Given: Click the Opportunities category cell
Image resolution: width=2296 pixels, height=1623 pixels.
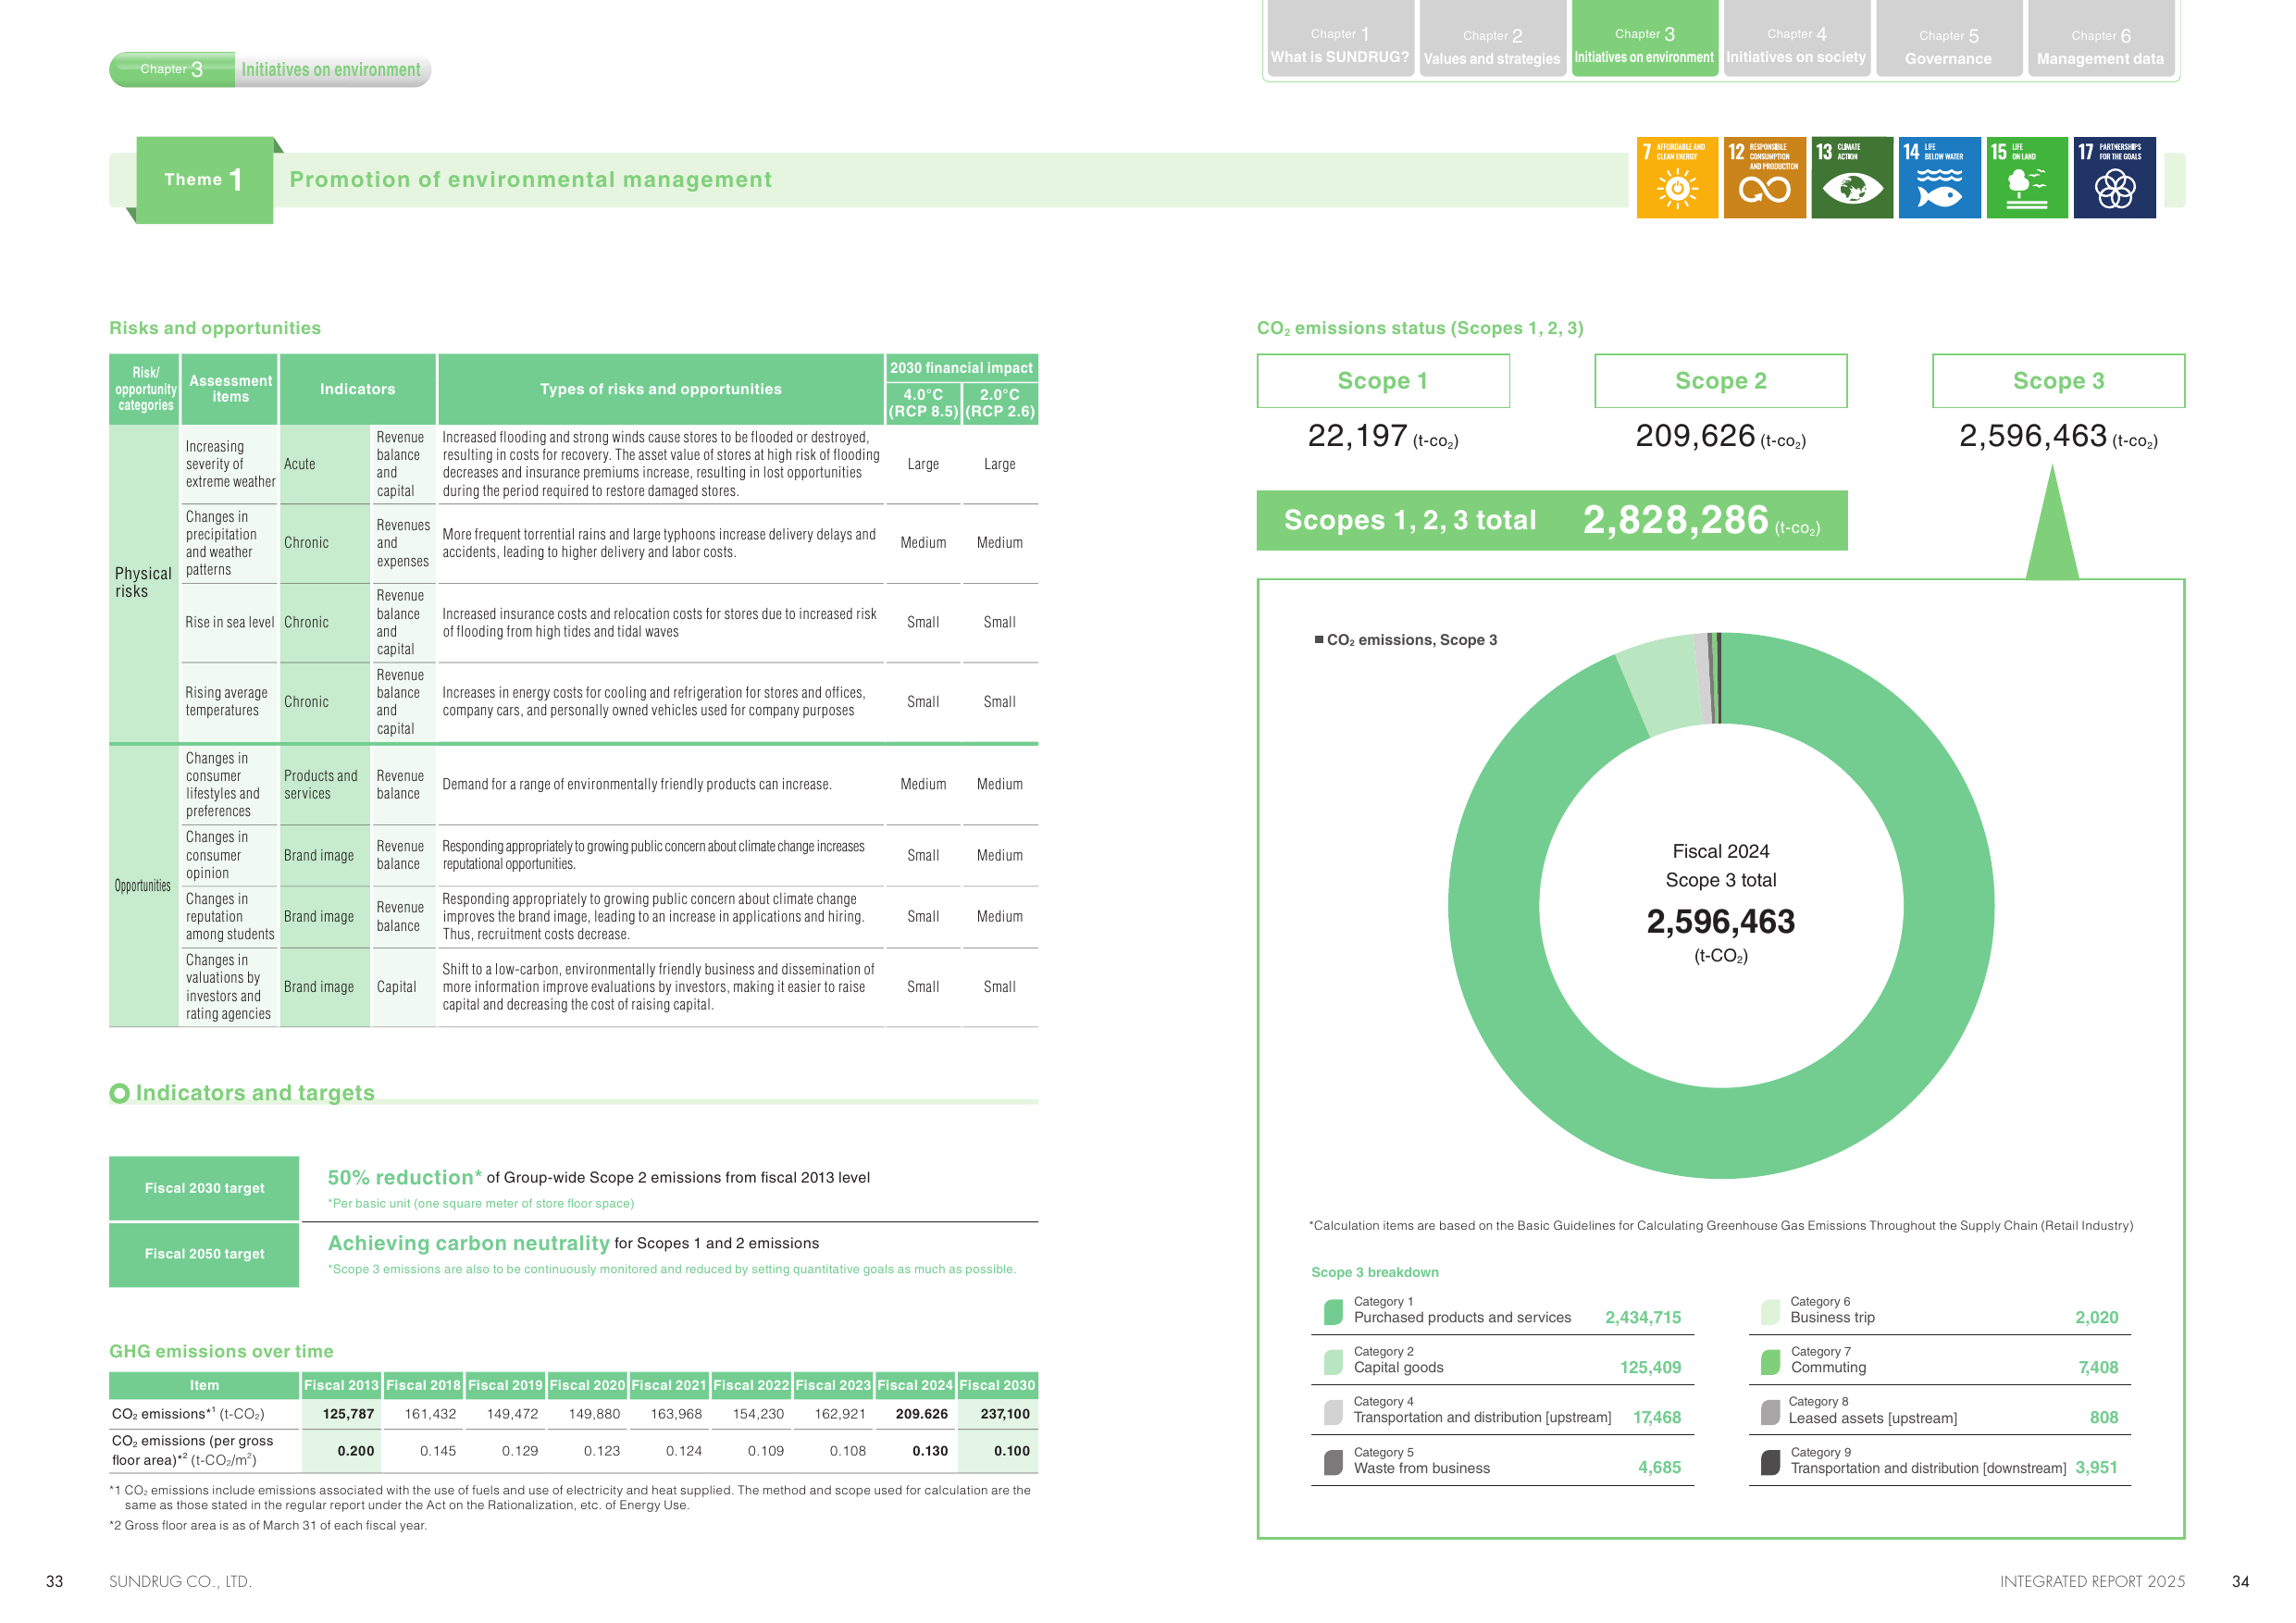Looking at the screenshot, I should tap(144, 886).
